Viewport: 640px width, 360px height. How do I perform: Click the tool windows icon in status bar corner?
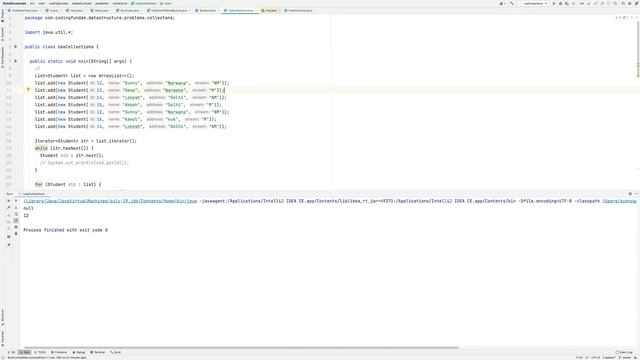(x=2, y=358)
